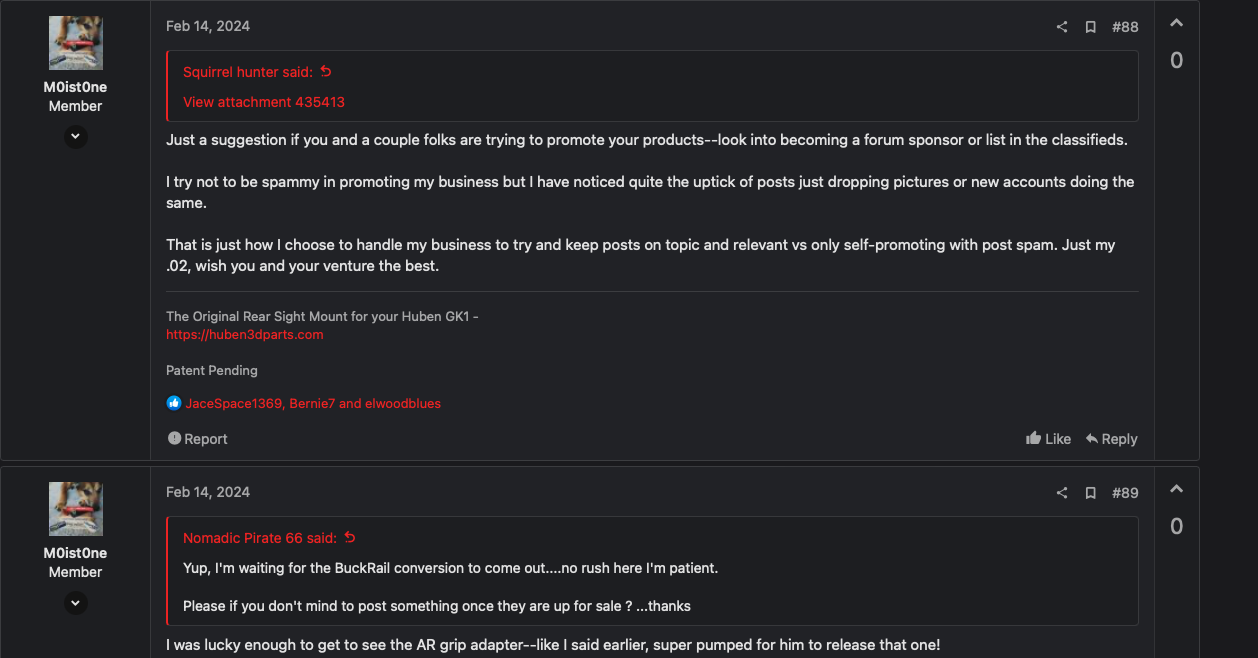The width and height of the screenshot is (1258, 658).
Task: Jump to Nomadic Pirate 66's quoted post arrow
Action: click(x=350, y=538)
